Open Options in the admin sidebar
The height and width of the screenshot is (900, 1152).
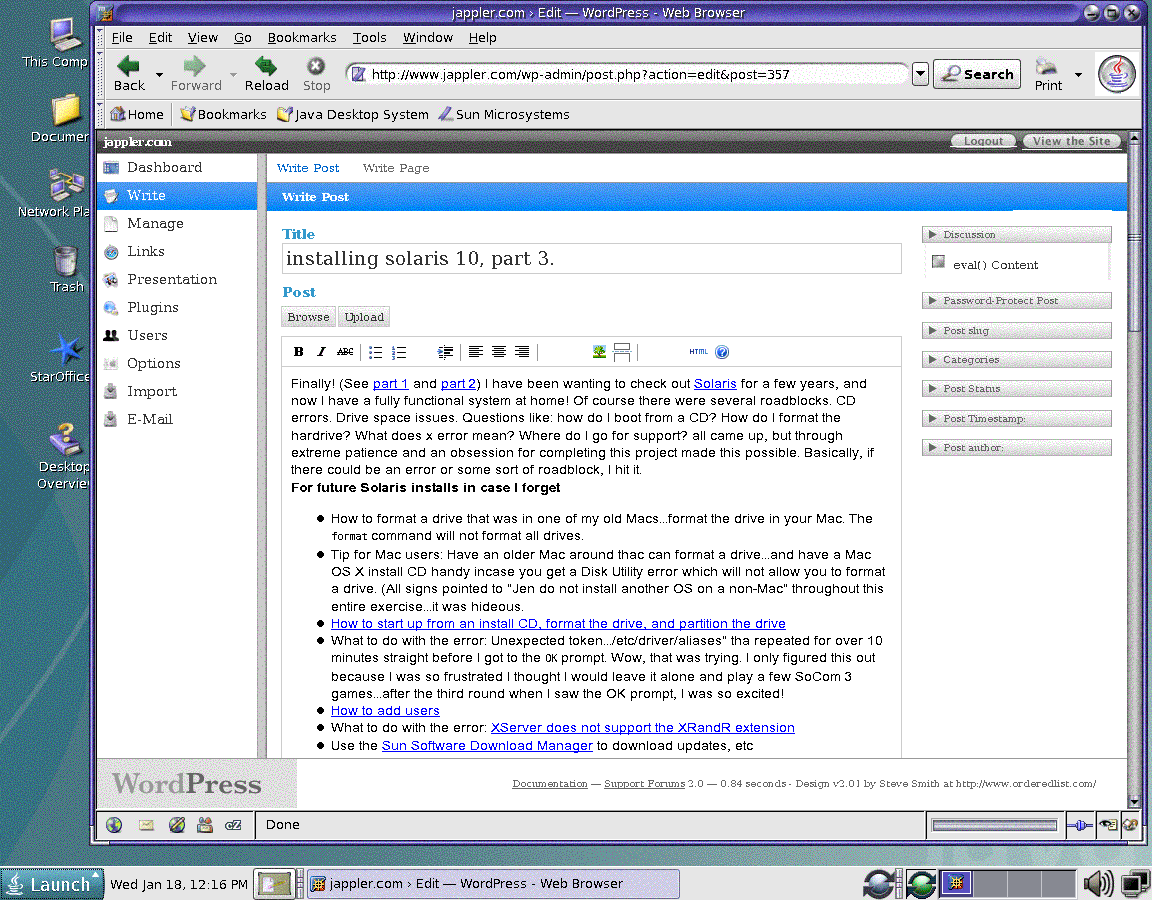tap(154, 363)
